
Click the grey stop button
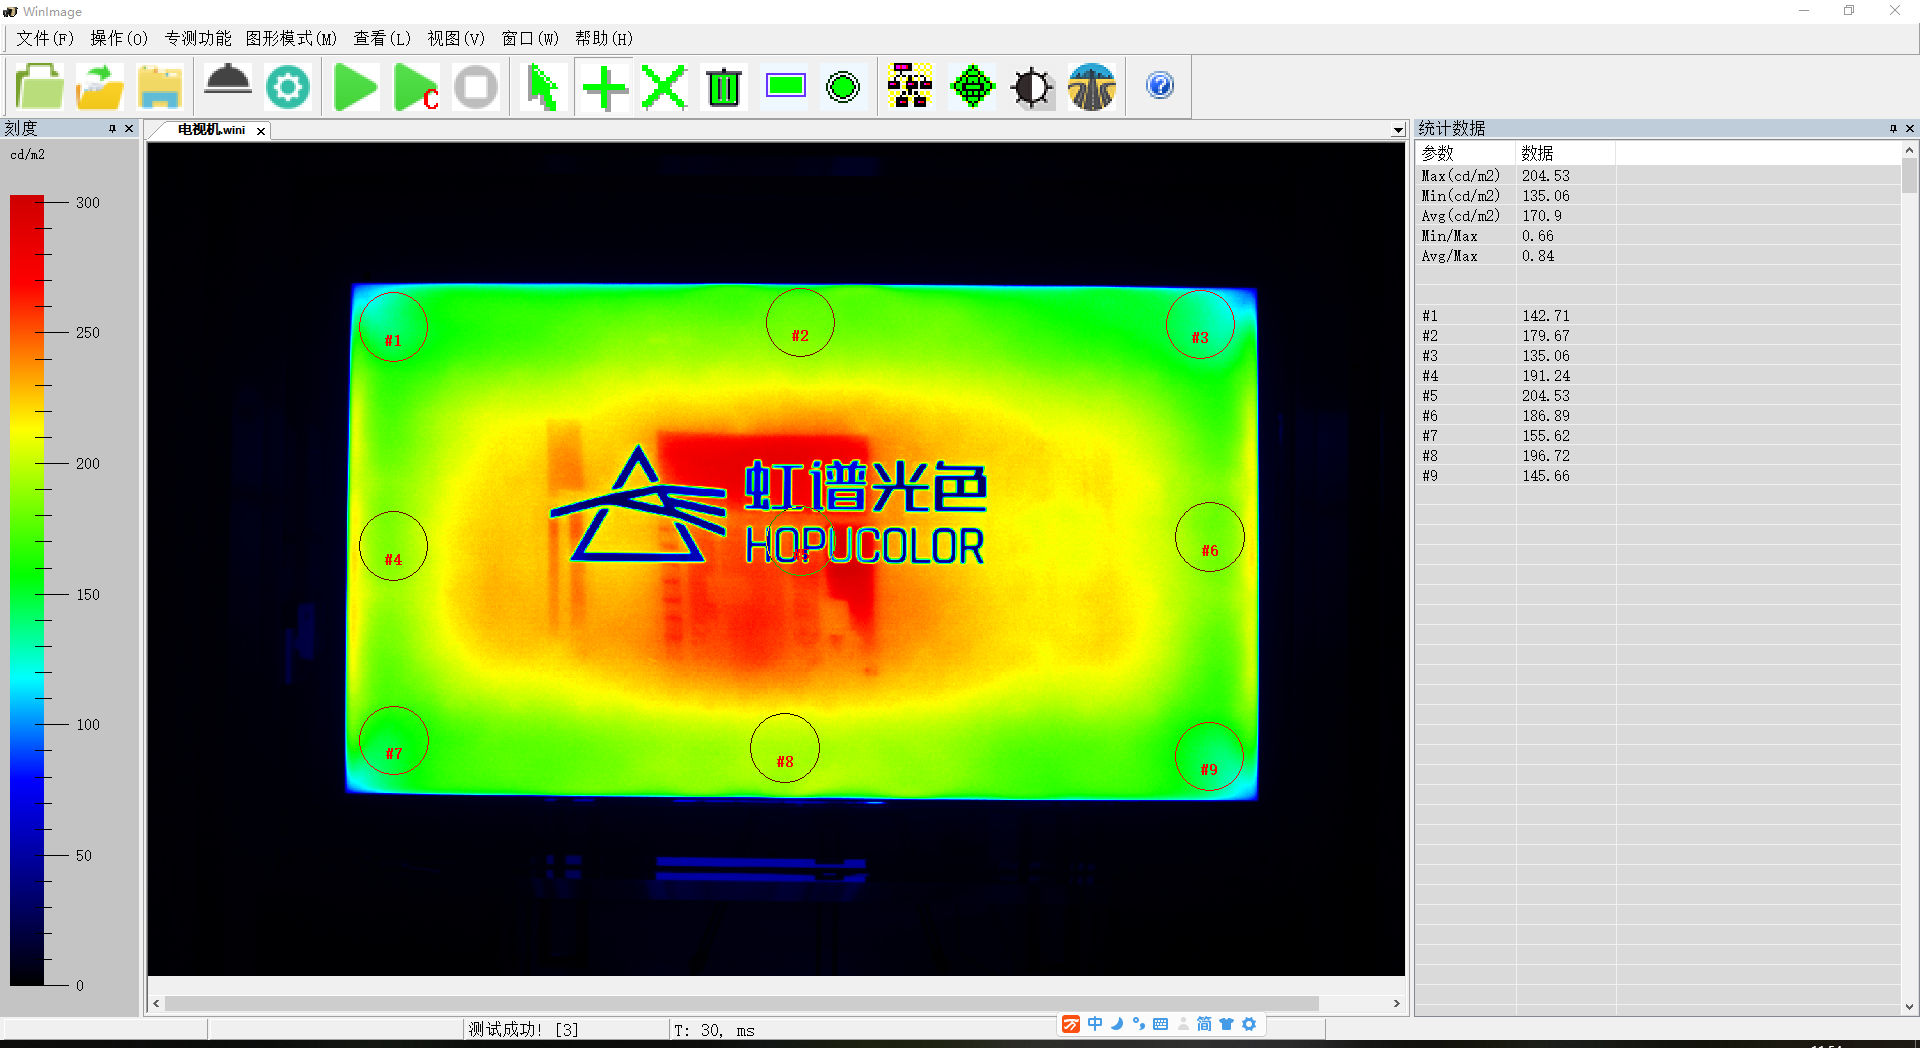[476, 87]
